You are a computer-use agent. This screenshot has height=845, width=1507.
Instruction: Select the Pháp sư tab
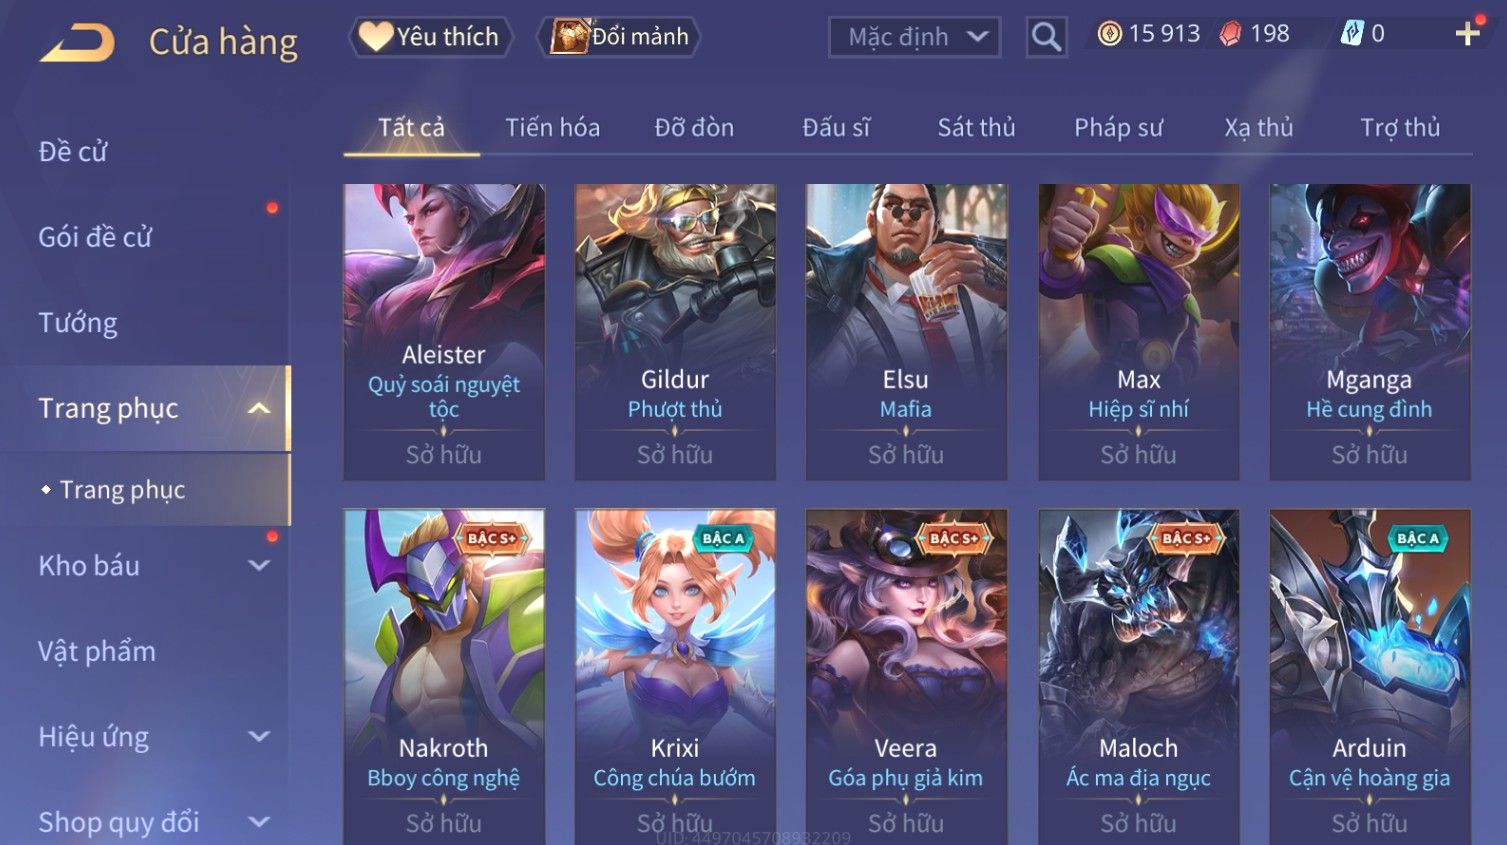point(1118,127)
